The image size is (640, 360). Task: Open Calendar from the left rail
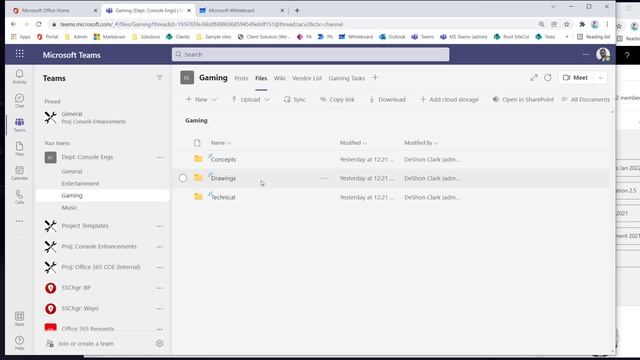point(19,173)
